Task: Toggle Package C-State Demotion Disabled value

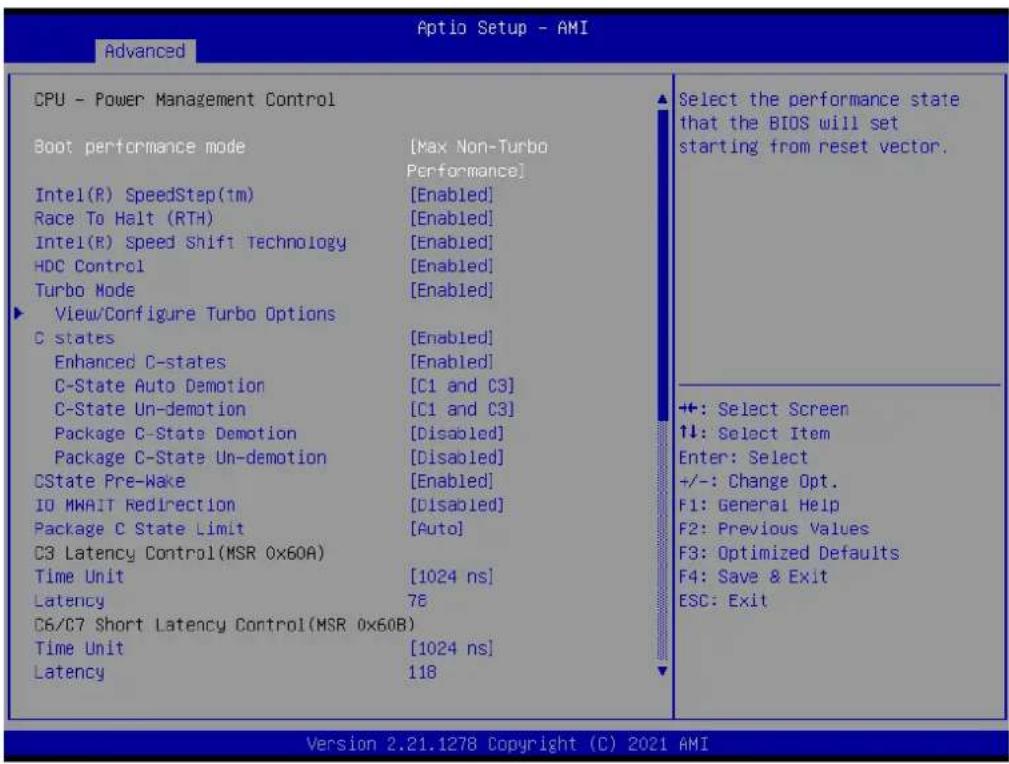Action: coord(457,433)
